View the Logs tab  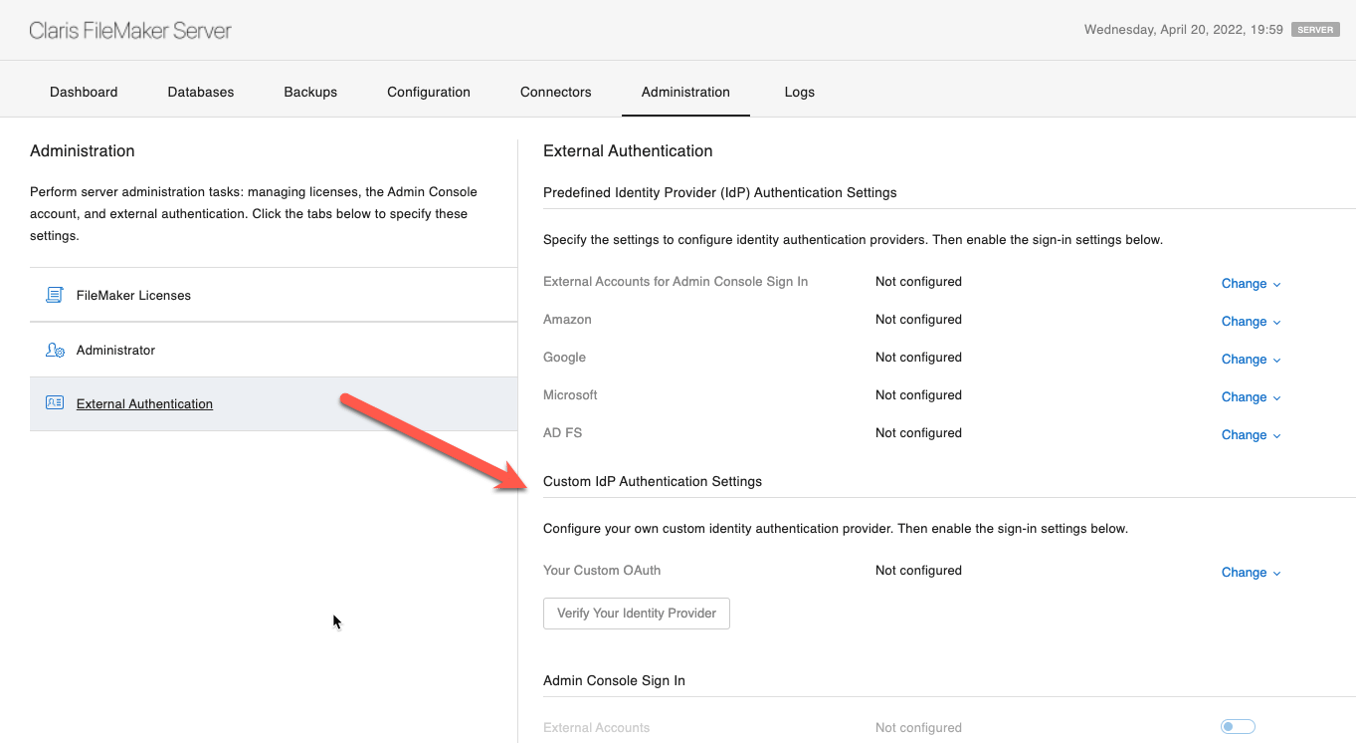[x=799, y=92]
